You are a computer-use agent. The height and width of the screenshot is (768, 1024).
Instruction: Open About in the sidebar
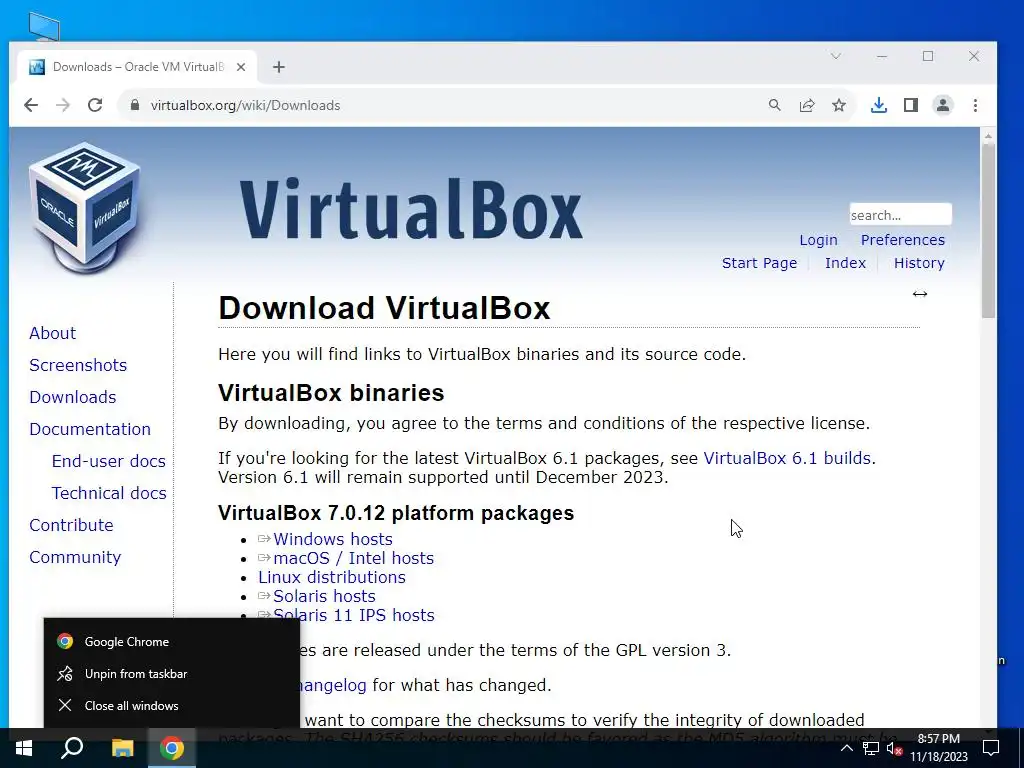click(52, 333)
